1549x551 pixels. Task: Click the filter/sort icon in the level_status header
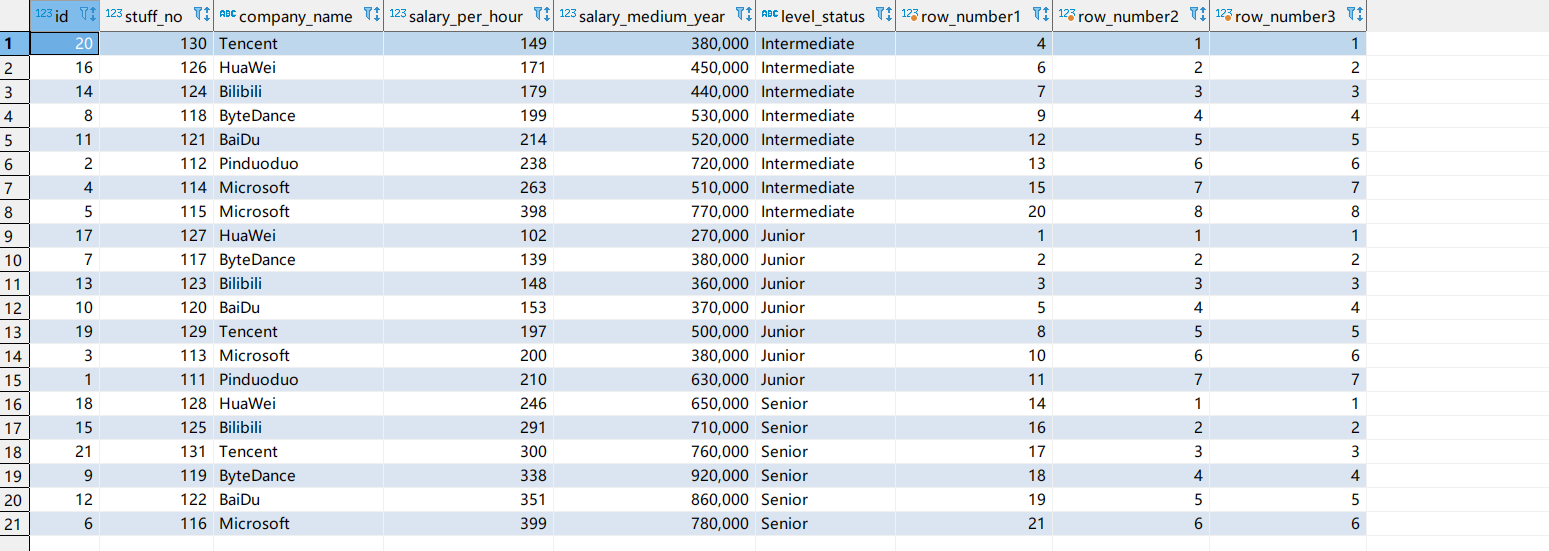(x=883, y=15)
